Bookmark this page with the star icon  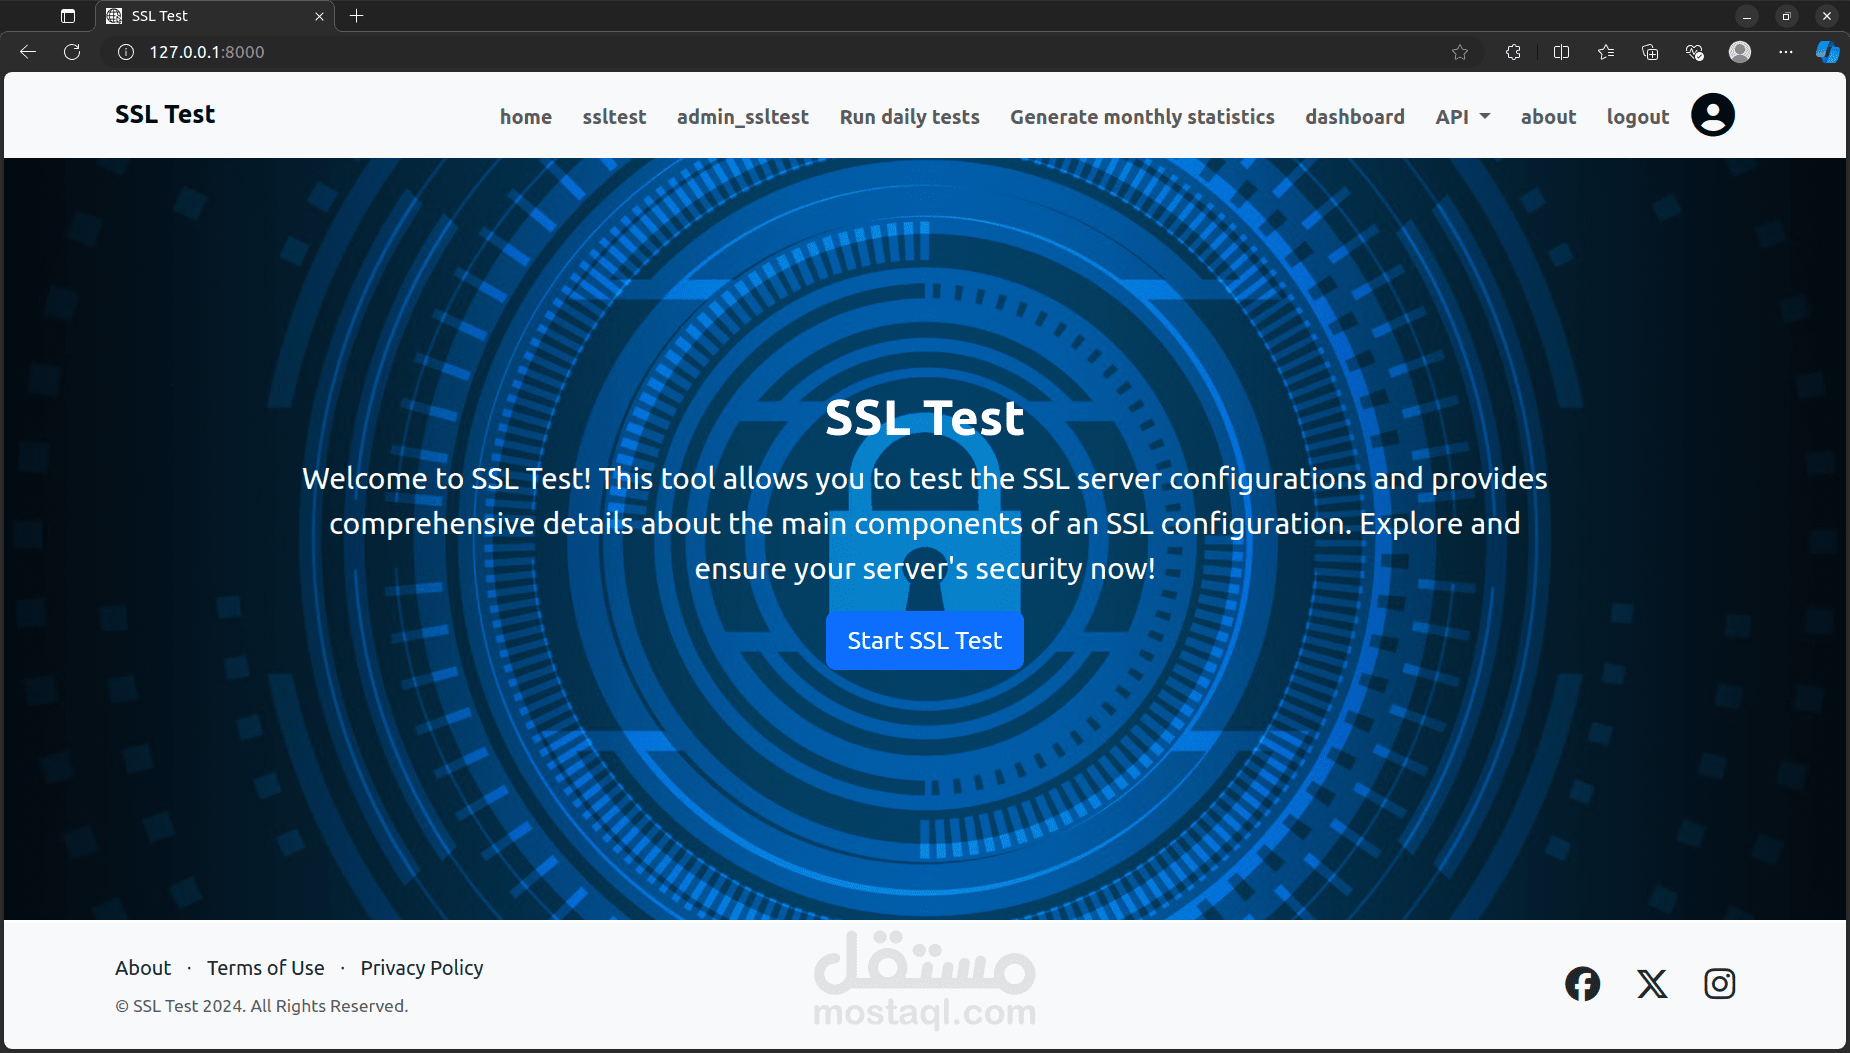(1460, 52)
